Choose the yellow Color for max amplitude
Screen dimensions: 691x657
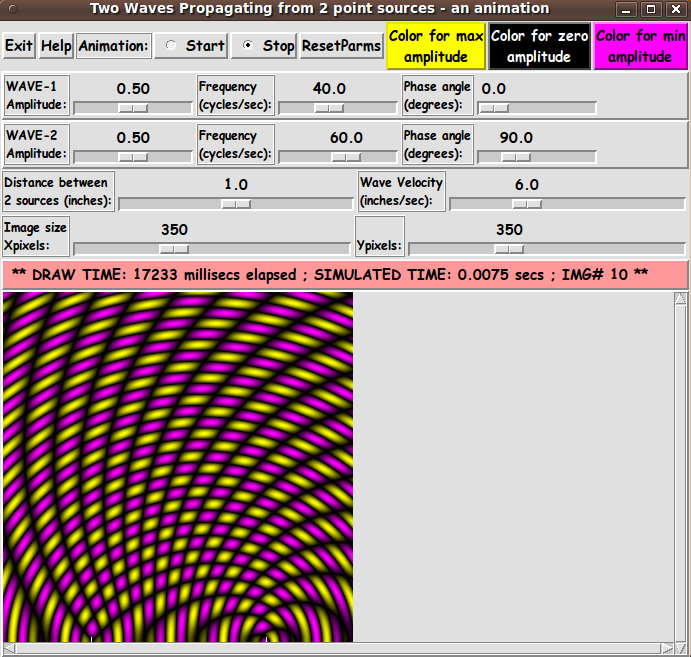tap(436, 46)
